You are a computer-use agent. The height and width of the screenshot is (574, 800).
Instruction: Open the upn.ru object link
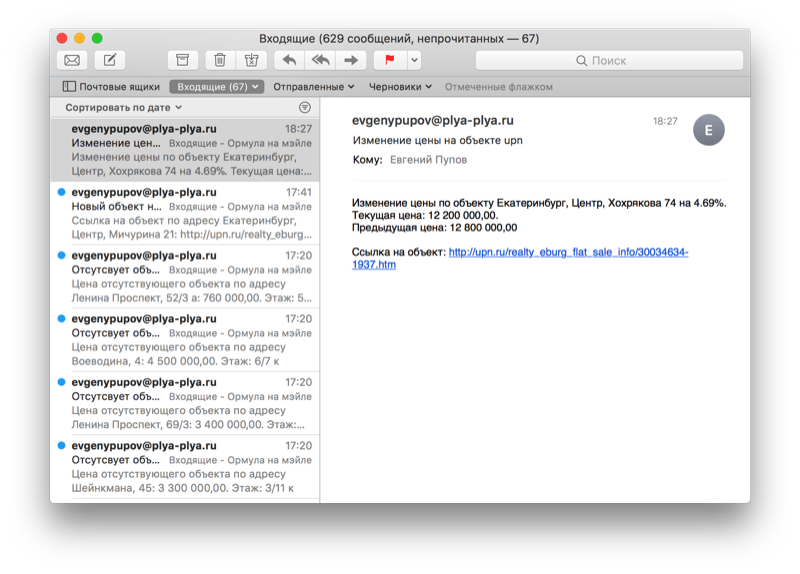(567, 252)
